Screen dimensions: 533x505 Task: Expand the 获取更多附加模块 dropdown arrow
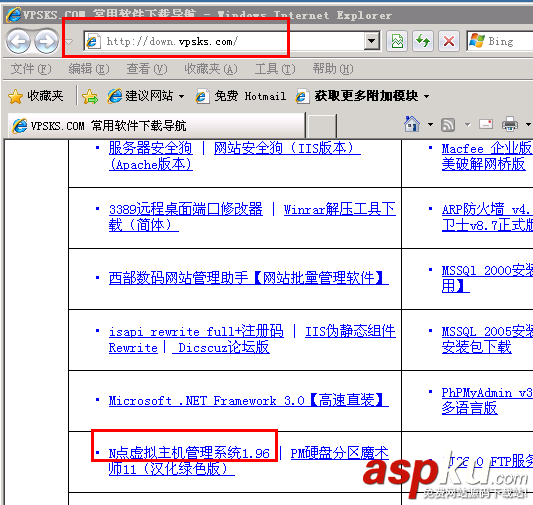pos(427,97)
